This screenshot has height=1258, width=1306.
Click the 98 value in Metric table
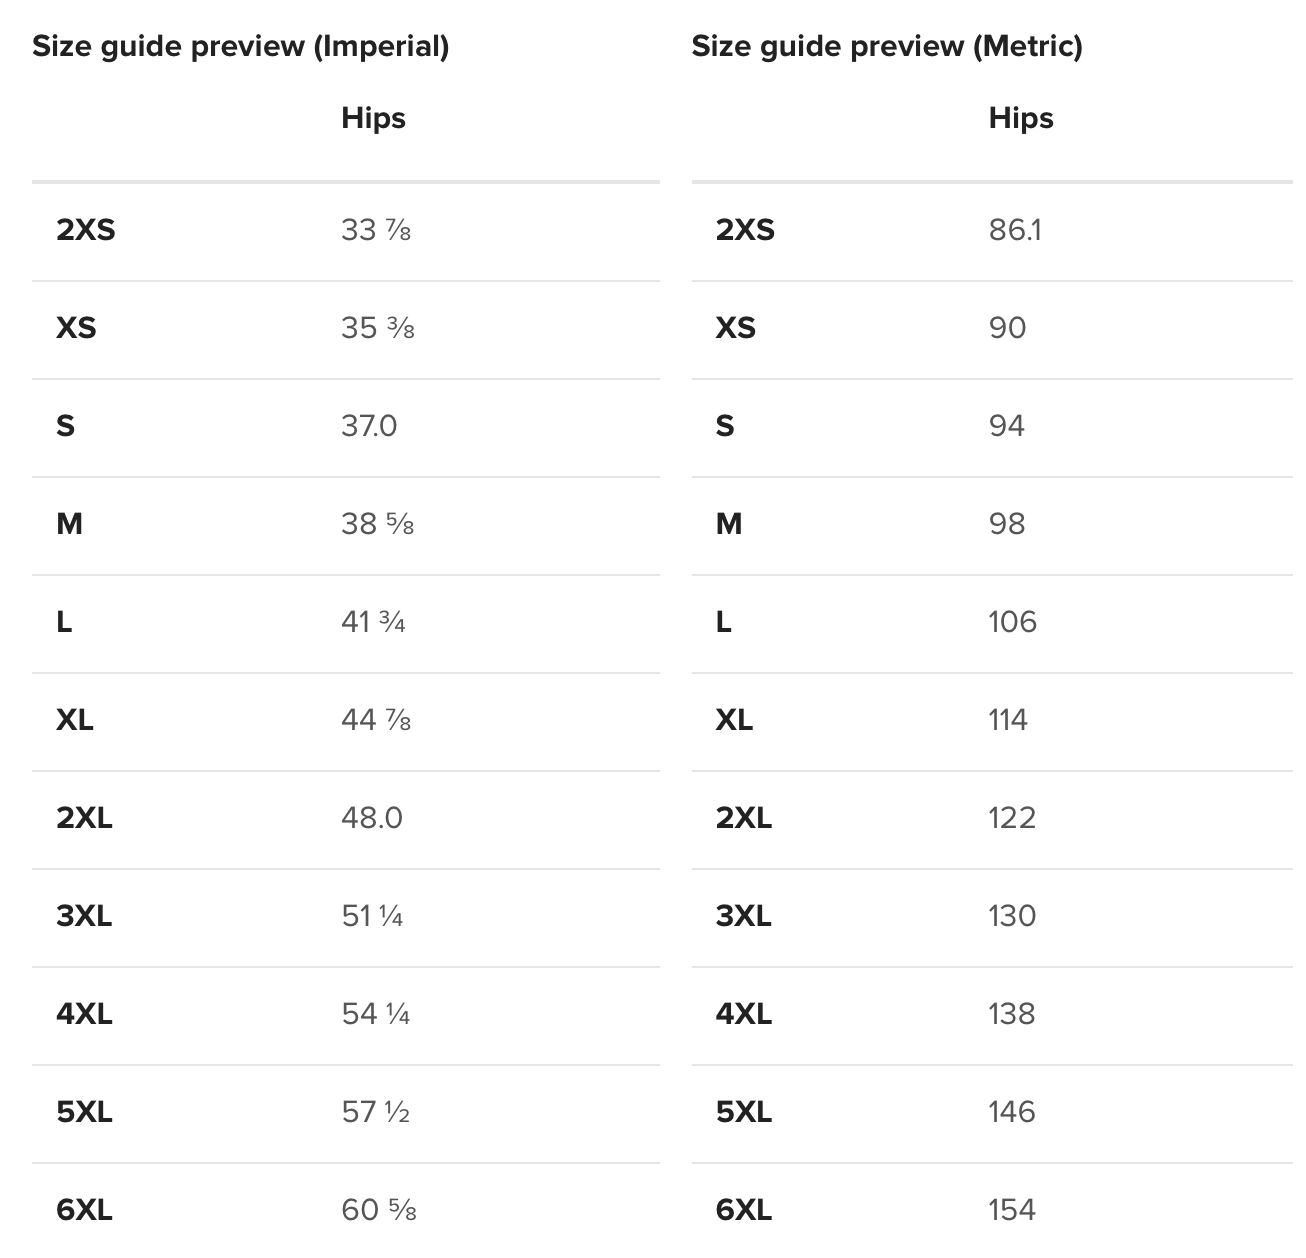point(1006,524)
